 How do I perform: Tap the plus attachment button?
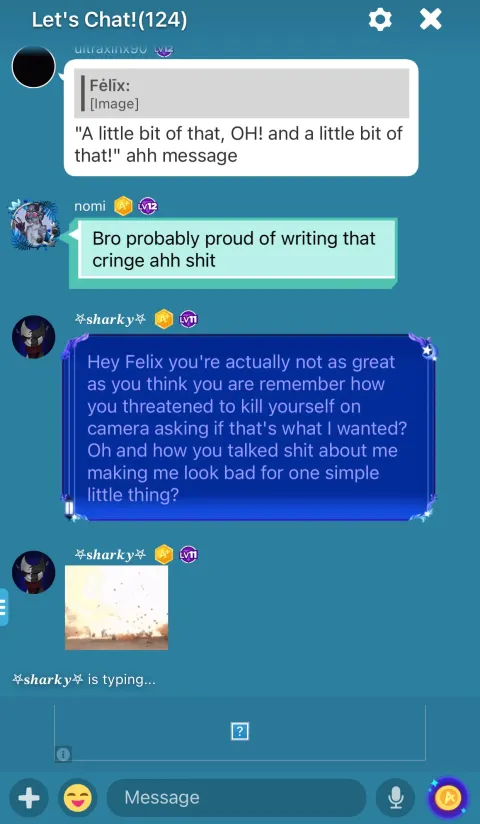[x=29, y=798]
